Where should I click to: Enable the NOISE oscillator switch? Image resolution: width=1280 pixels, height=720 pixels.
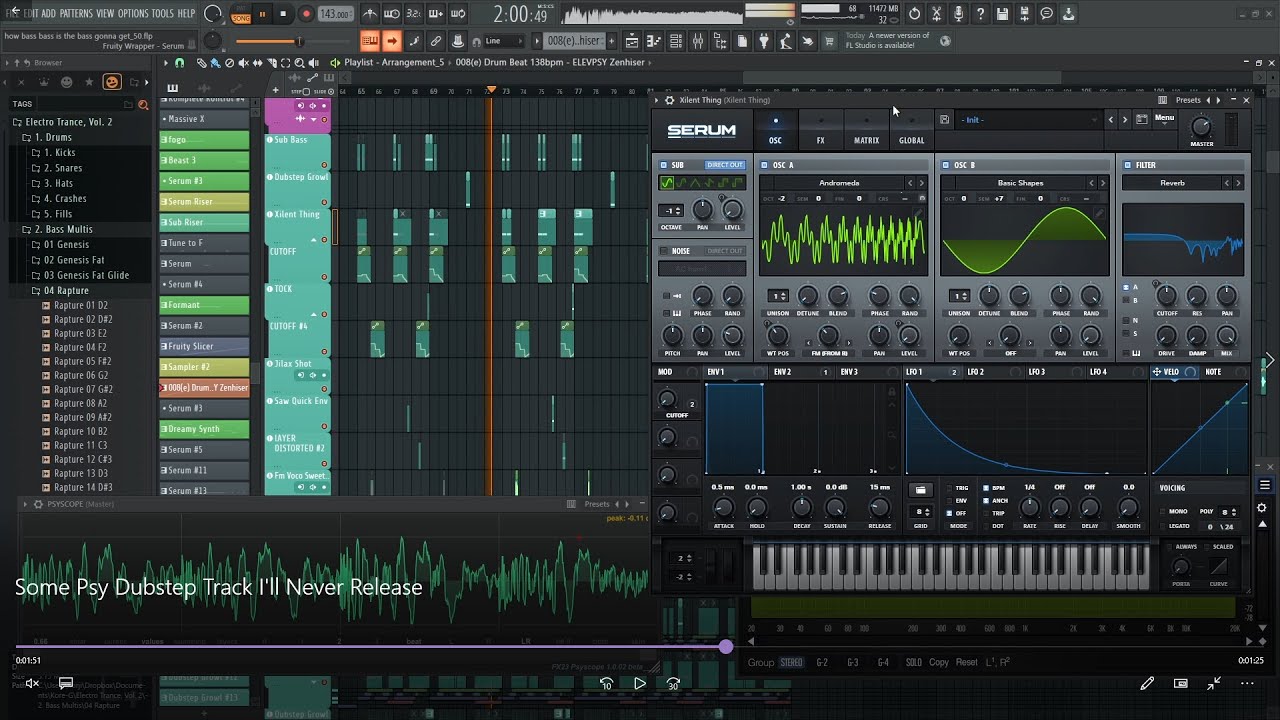(664, 251)
